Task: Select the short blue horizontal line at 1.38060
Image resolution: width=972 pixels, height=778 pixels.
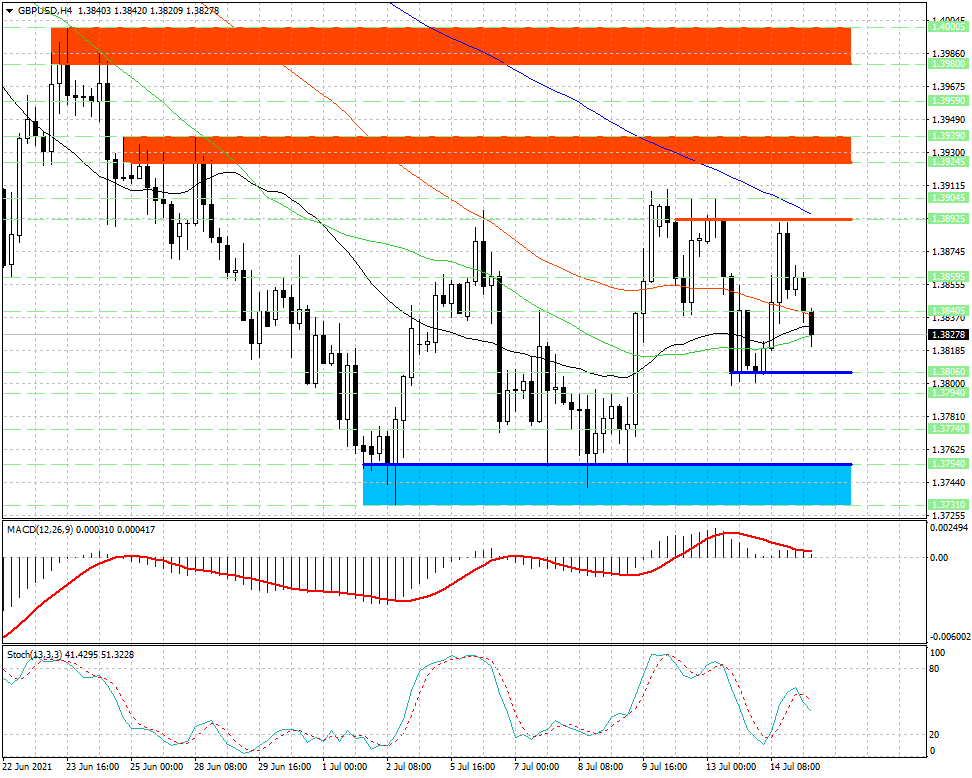Action: 792,373
